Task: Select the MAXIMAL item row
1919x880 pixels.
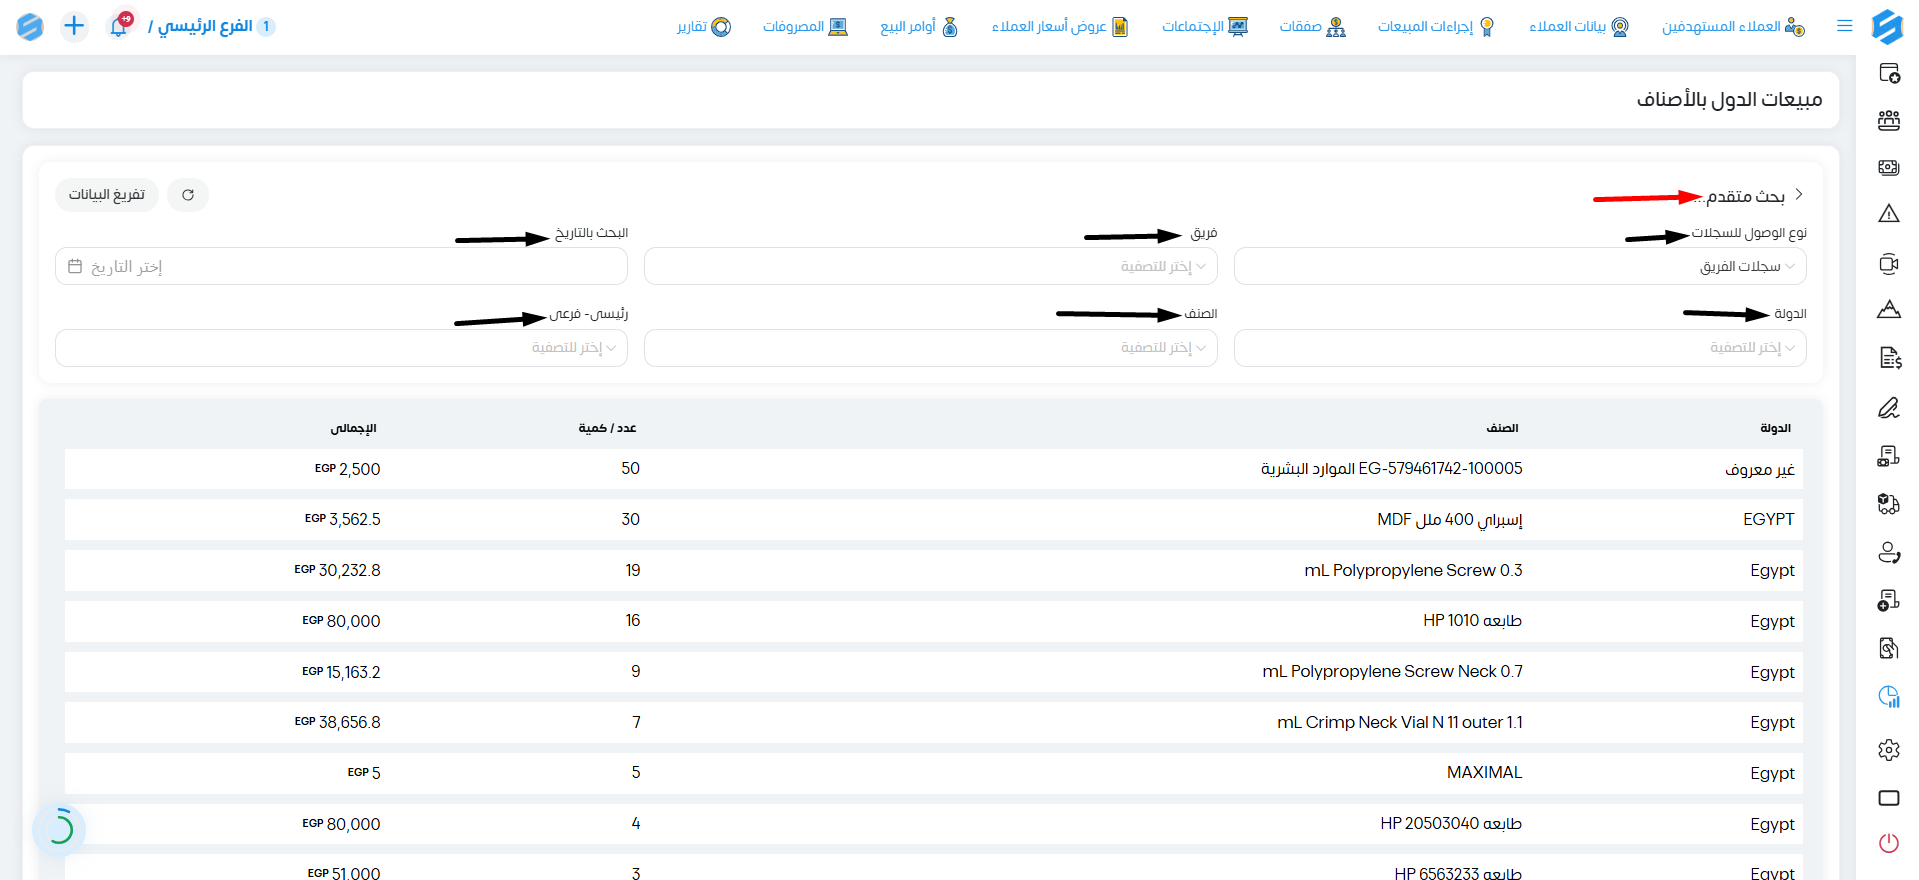Action: (x=934, y=773)
